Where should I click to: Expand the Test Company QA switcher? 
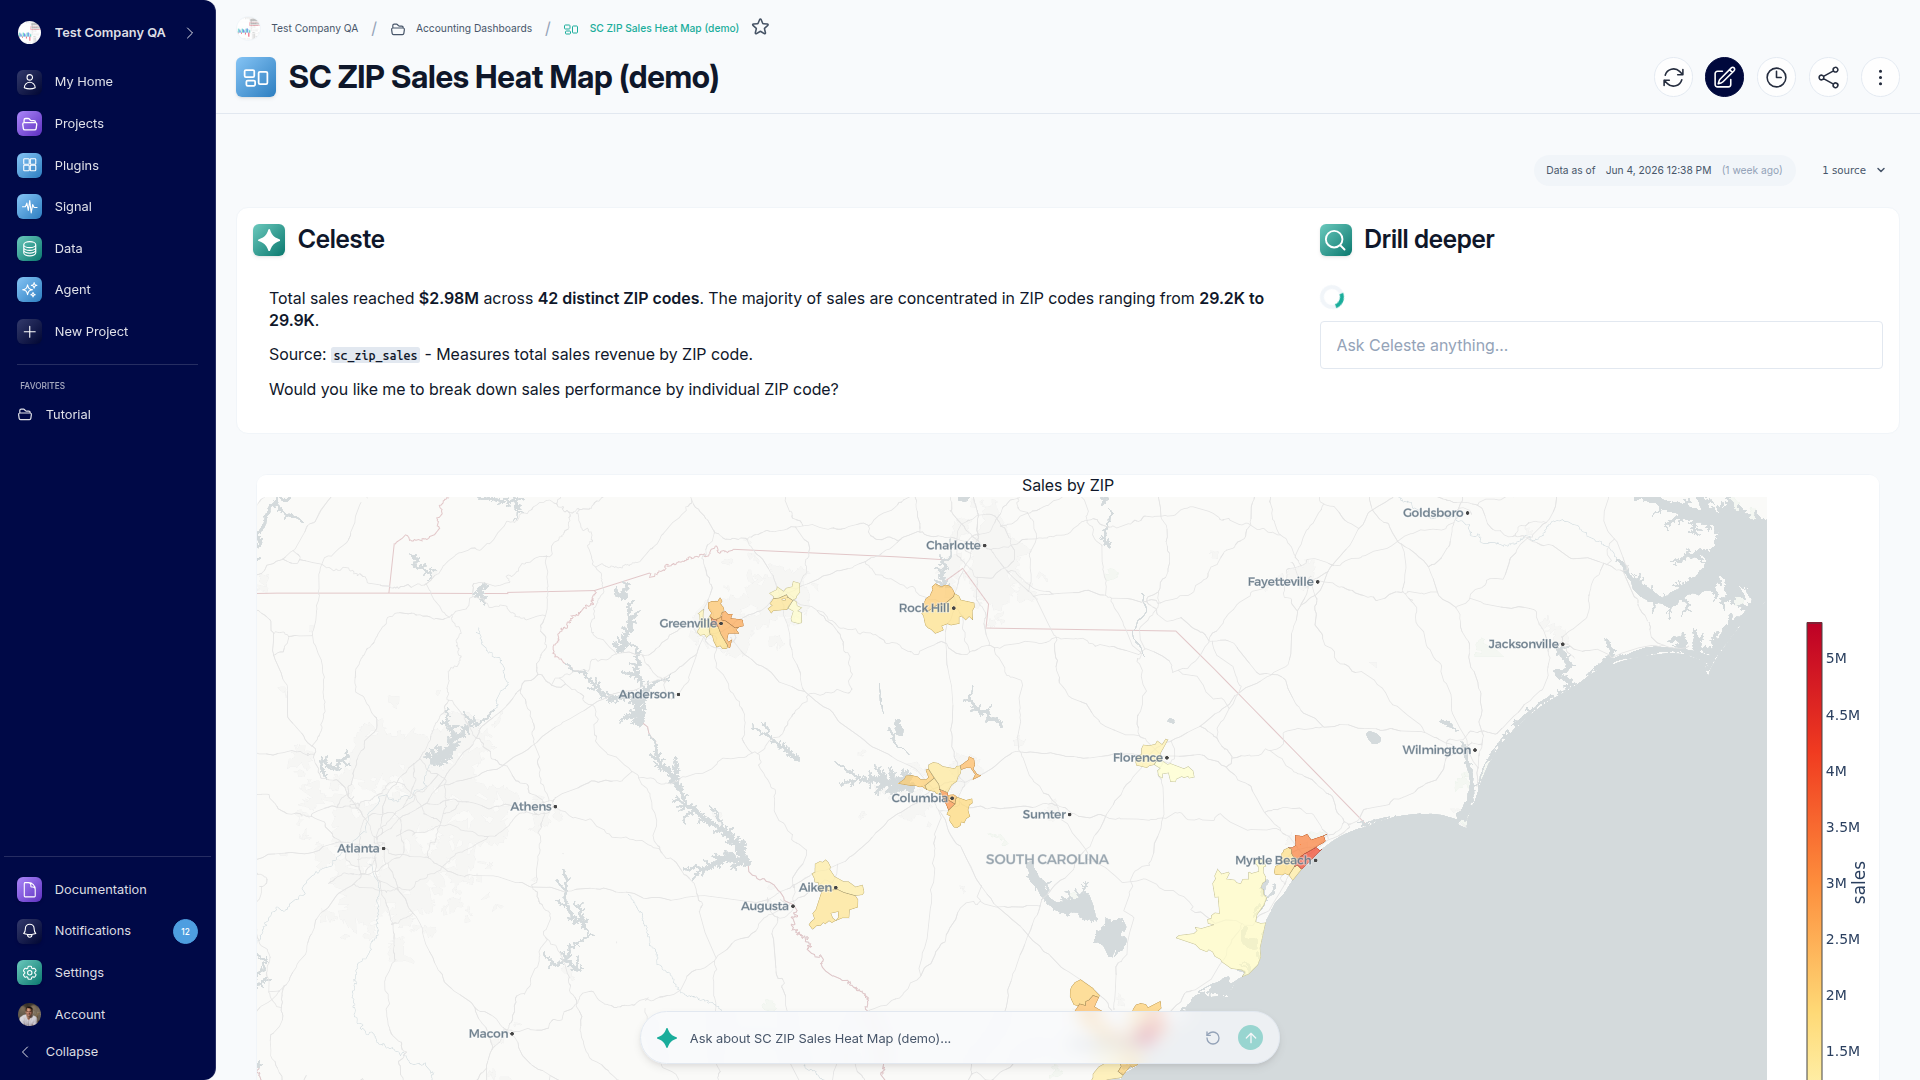pos(190,33)
